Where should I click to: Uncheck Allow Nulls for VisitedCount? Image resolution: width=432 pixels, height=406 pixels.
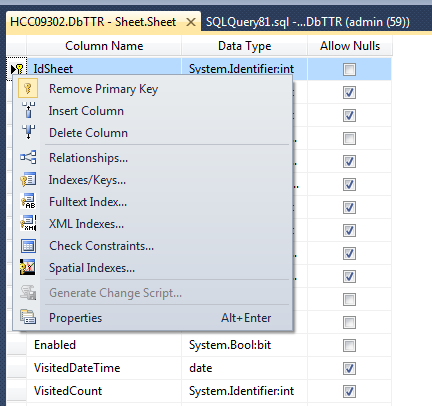(349, 391)
